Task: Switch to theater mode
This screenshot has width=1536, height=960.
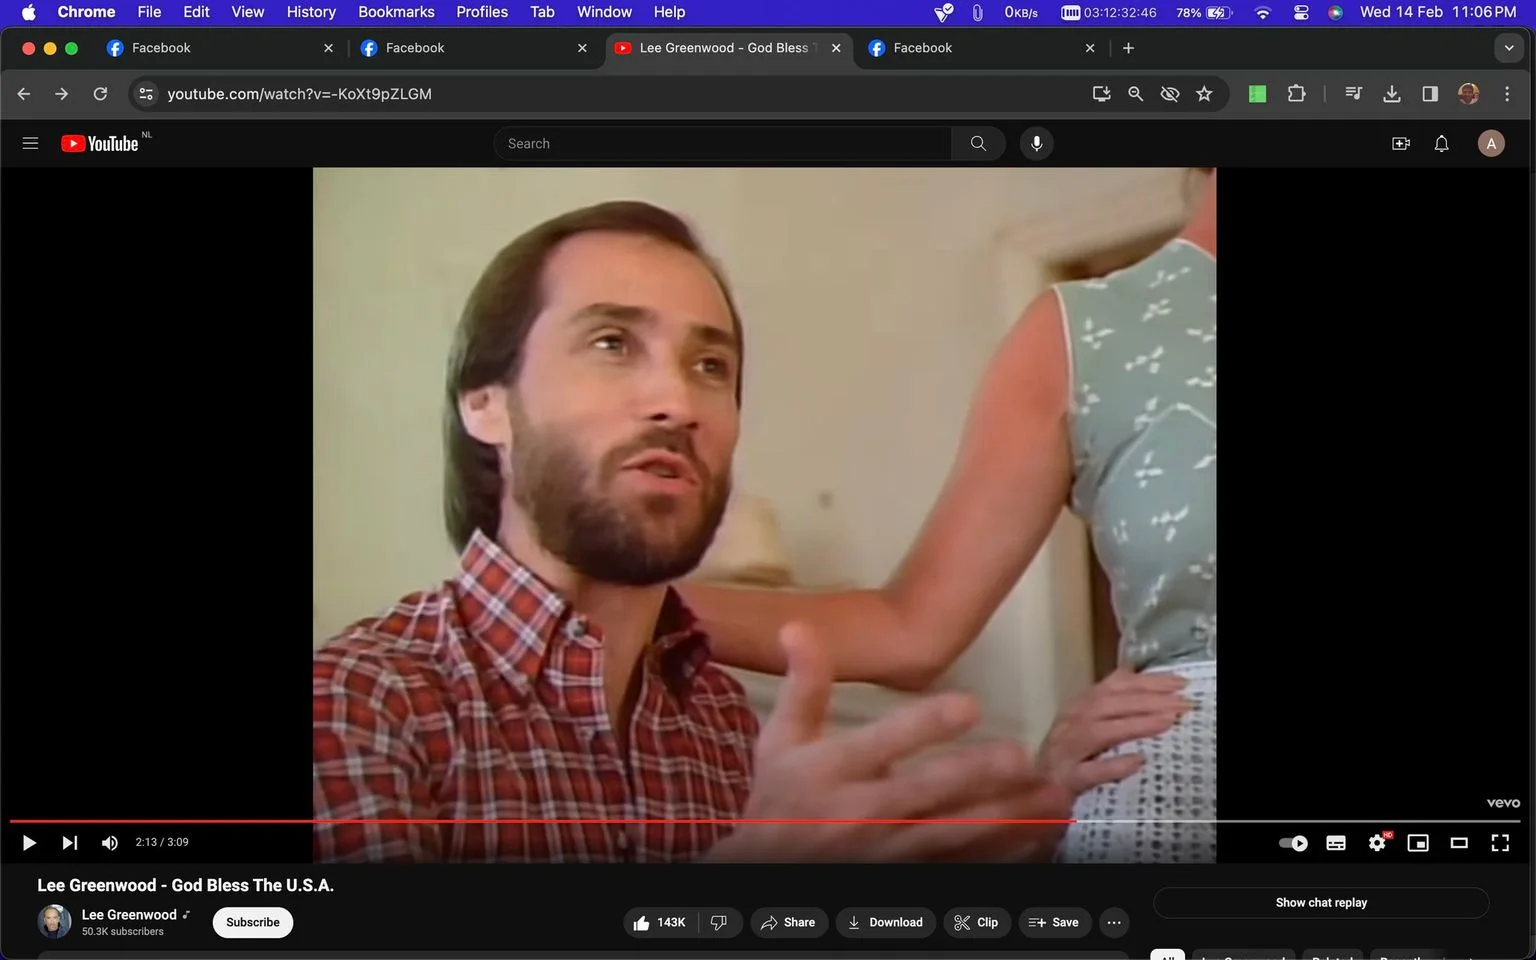Action: coord(1459,843)
